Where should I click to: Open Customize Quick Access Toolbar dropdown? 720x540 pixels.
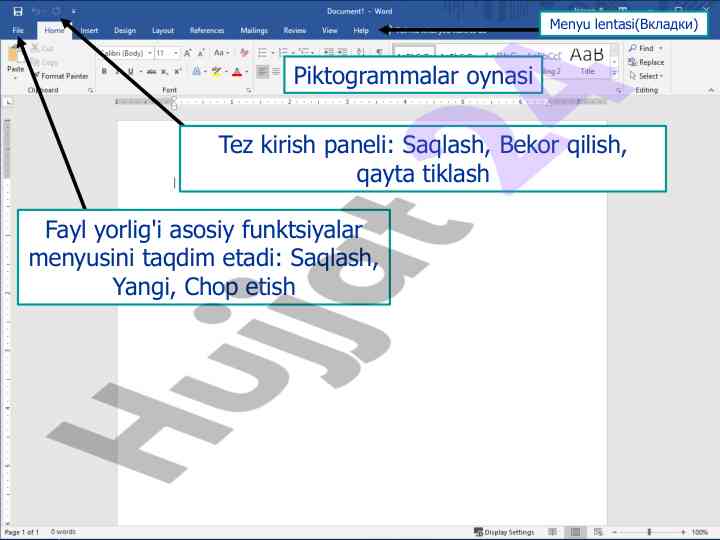pos(73,11)
